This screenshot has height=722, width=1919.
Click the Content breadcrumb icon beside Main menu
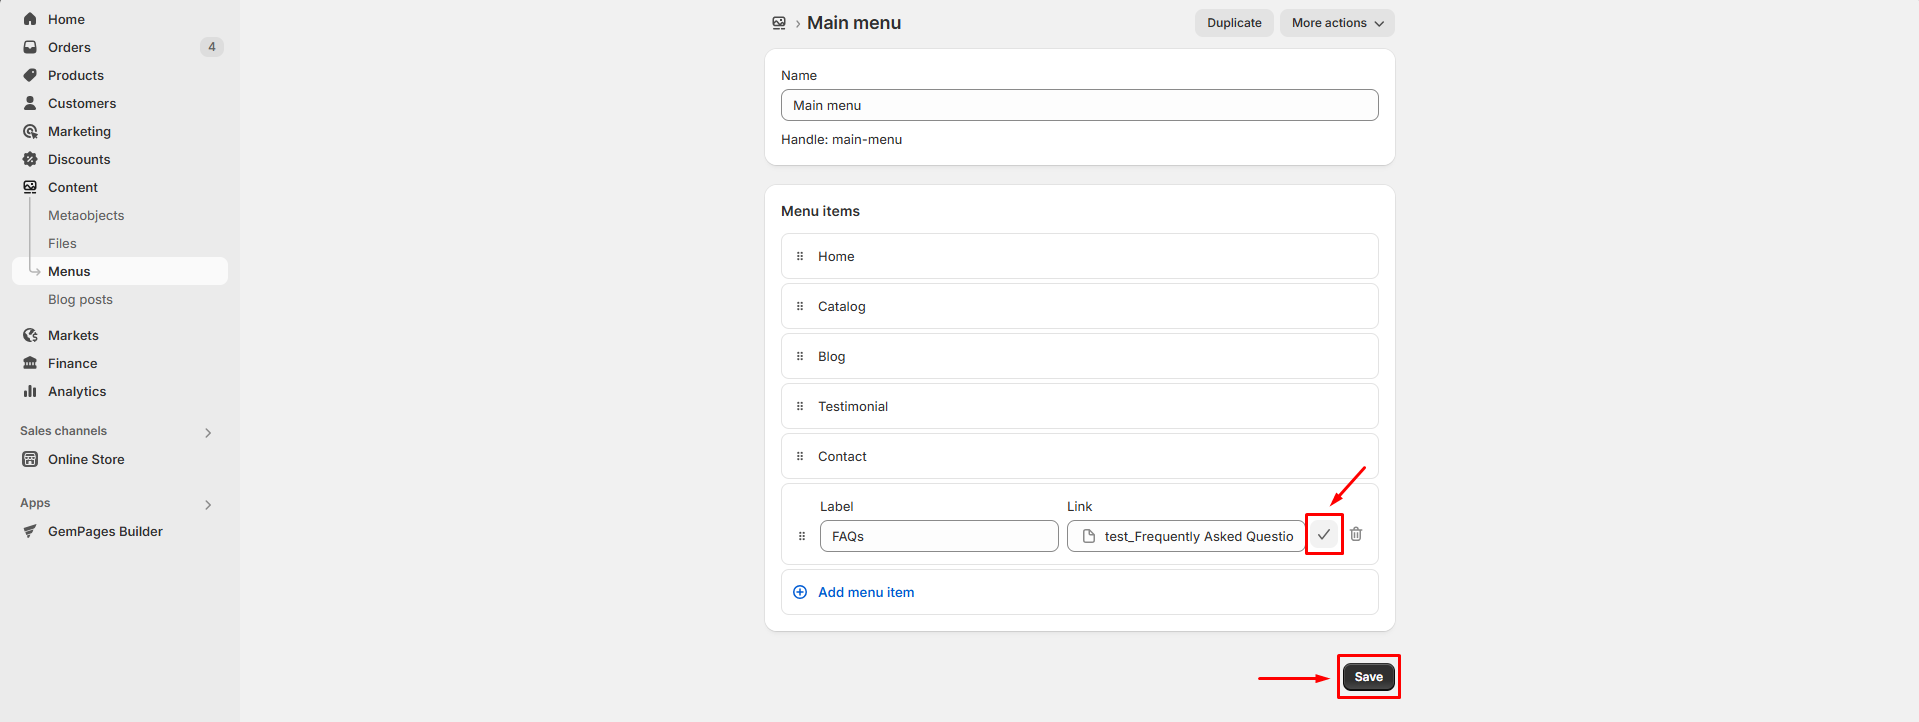point(779,23)
